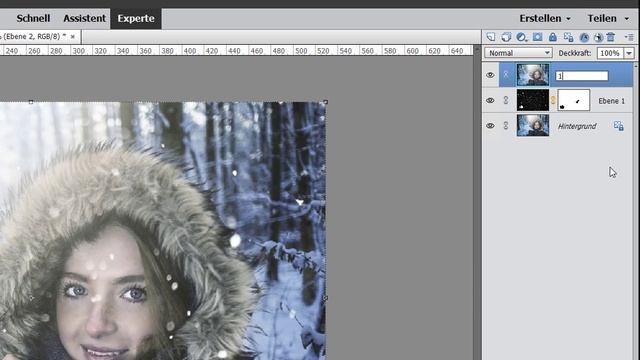640x360 pixels.
Task: Click the mask link chain on Ebene 1
Action: (553, 100)
